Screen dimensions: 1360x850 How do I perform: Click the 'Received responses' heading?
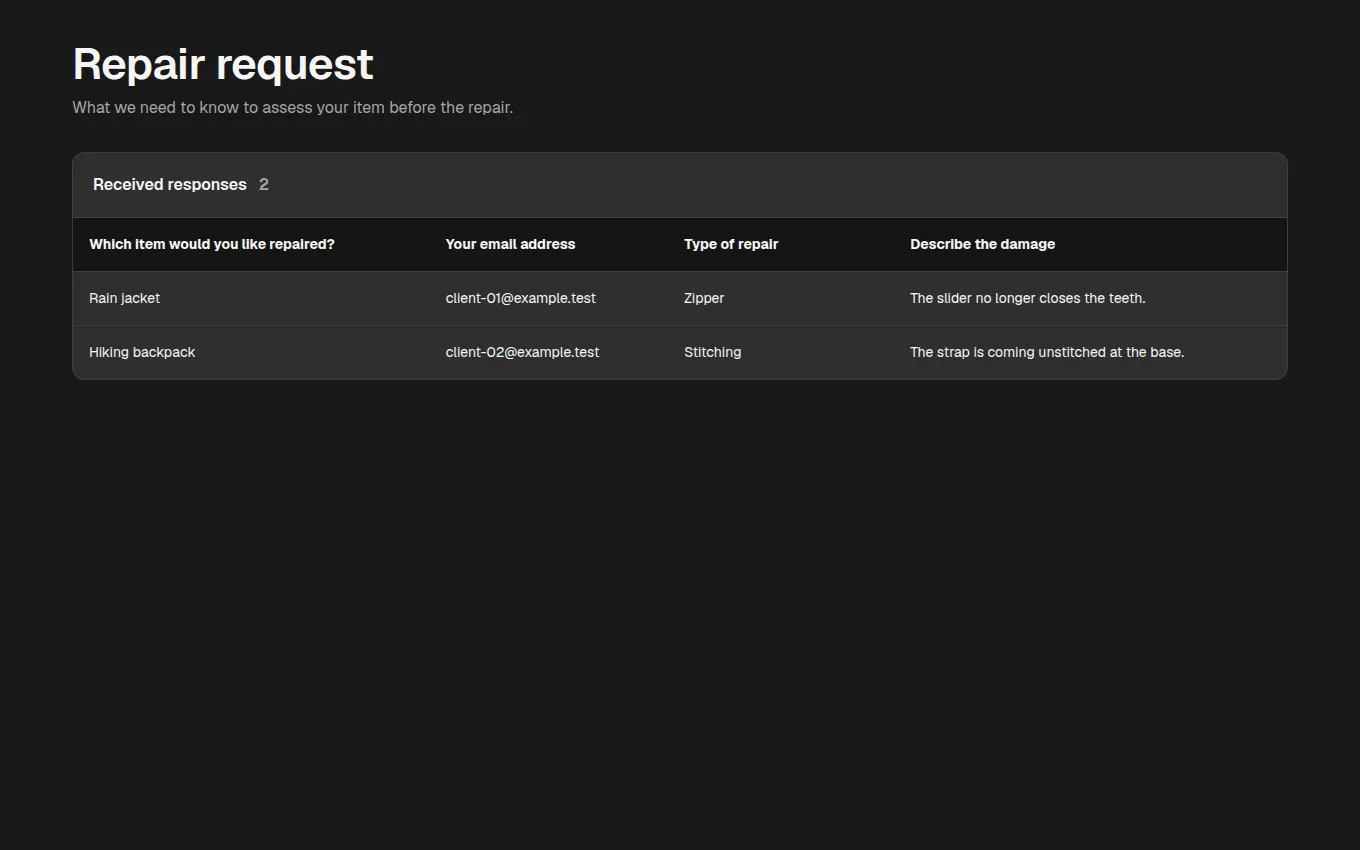point(170,184)
